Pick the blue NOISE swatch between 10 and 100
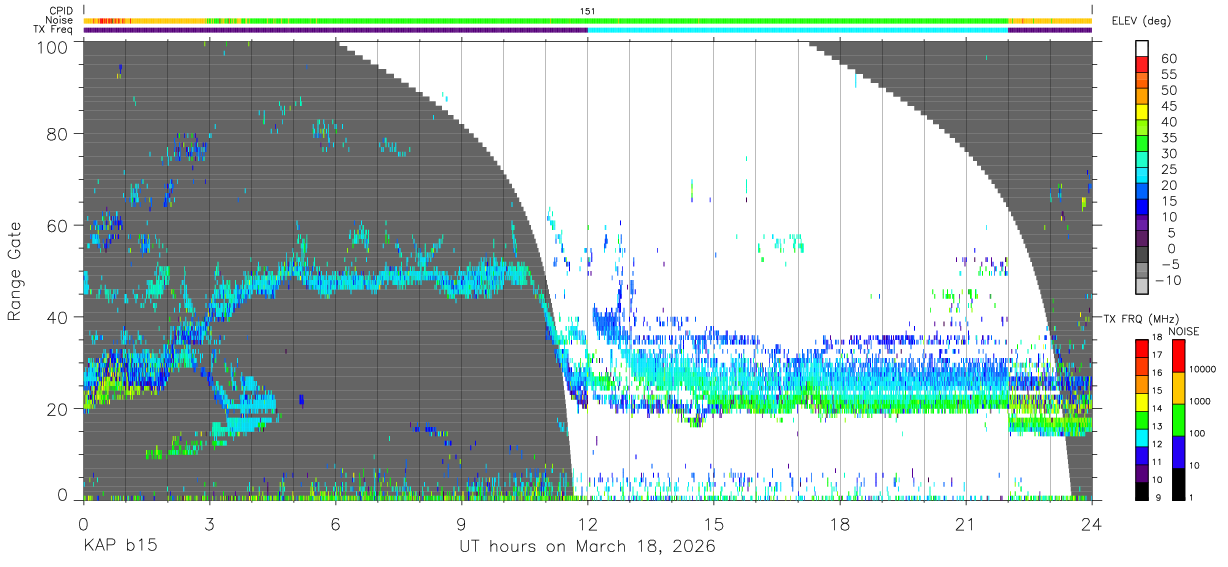The height and width of the screenshot is (567, 1228). coord(1180,451)
